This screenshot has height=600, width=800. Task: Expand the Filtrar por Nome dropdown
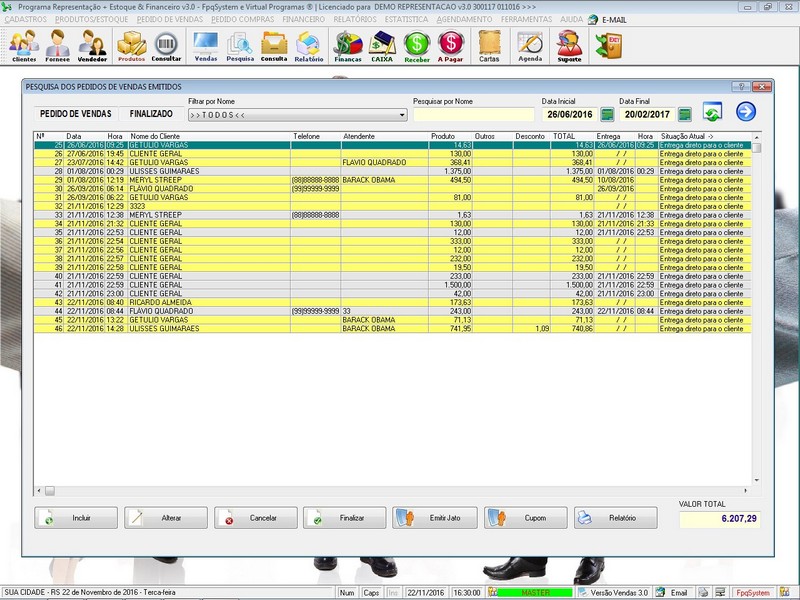click(402, 115)
